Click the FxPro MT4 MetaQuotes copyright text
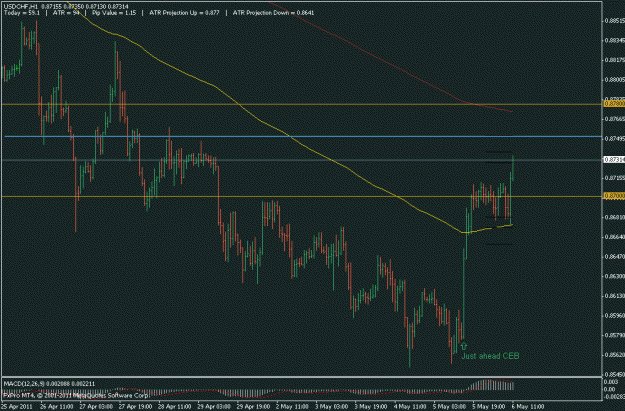The width and height of the screenshot is (625, 411). pyautogui.click(x=76, y=395)
